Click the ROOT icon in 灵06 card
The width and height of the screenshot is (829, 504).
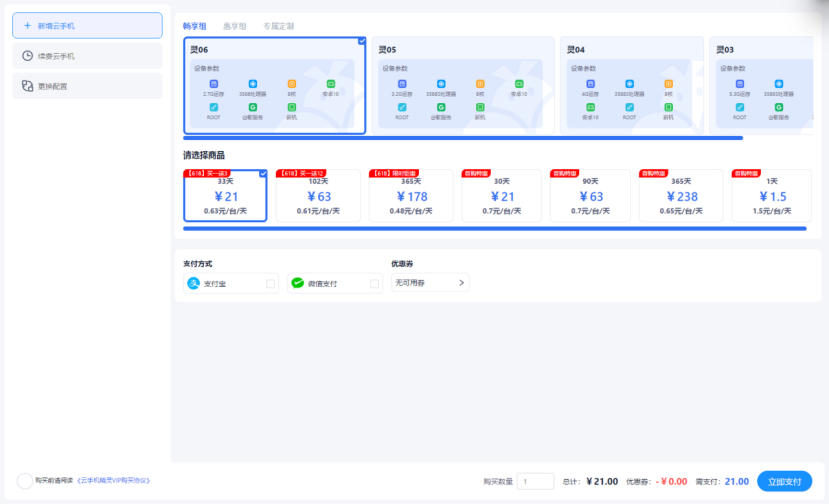tap(213, 106)
